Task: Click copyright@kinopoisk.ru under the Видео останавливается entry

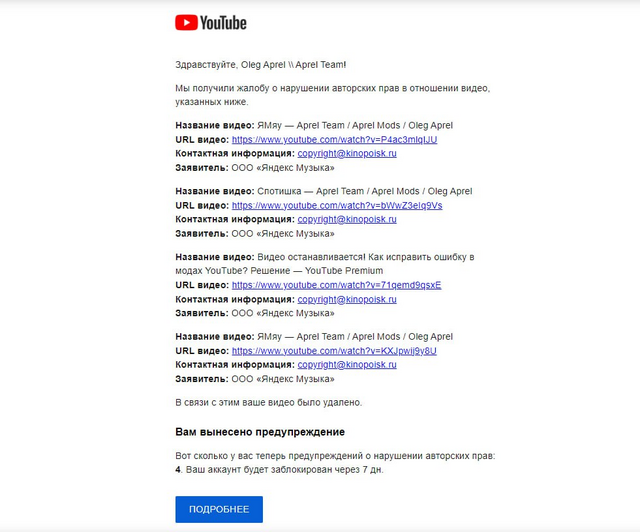Action: pyautogui.click(x=347, y=299)
